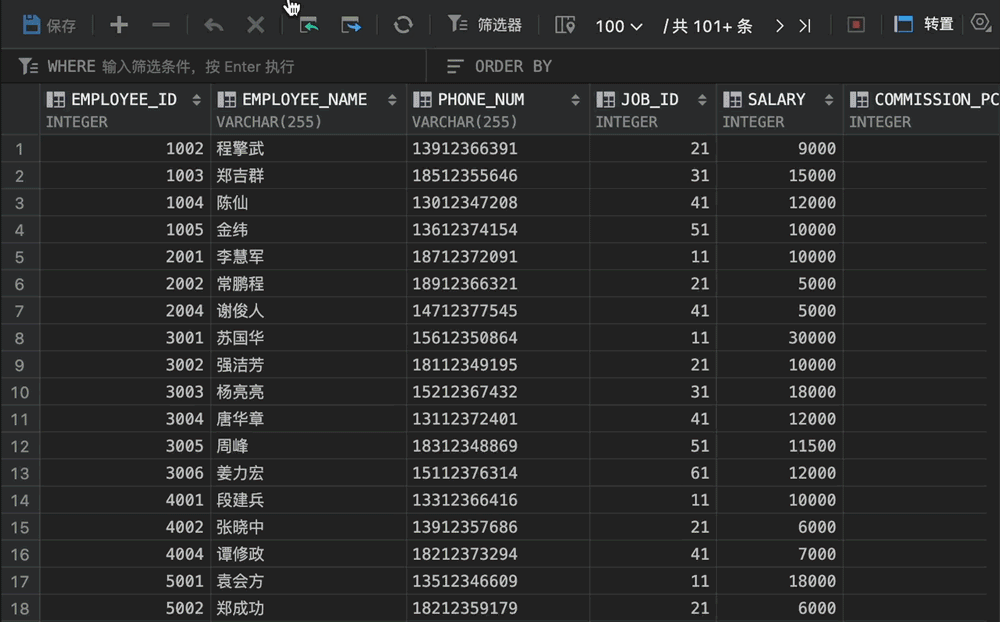Sort by PHONE_NUM column arrows
The height and width of the screenshot is (622, 1000).
pos(575,100)
